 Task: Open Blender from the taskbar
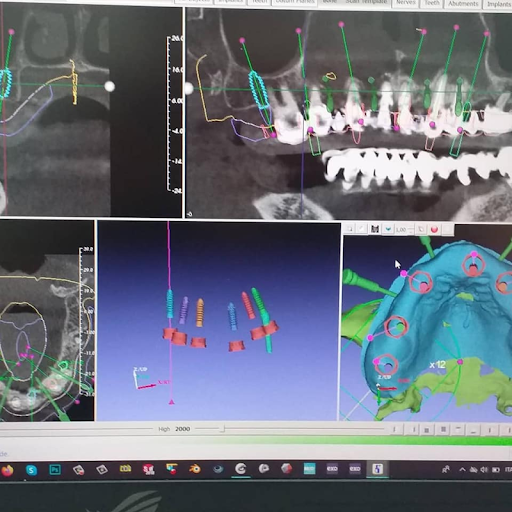(x=195, y=469)
